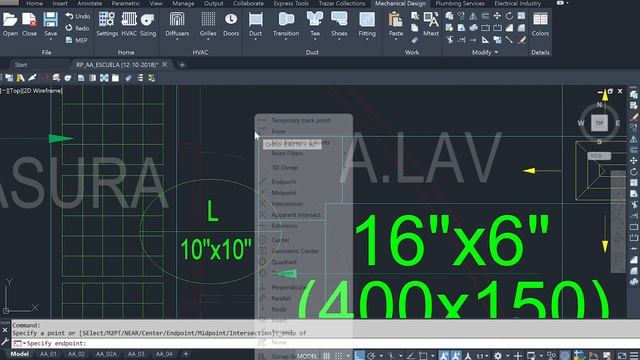Expand the Tee dropdown arrow
640x360 pixels.
pos(315,40)
